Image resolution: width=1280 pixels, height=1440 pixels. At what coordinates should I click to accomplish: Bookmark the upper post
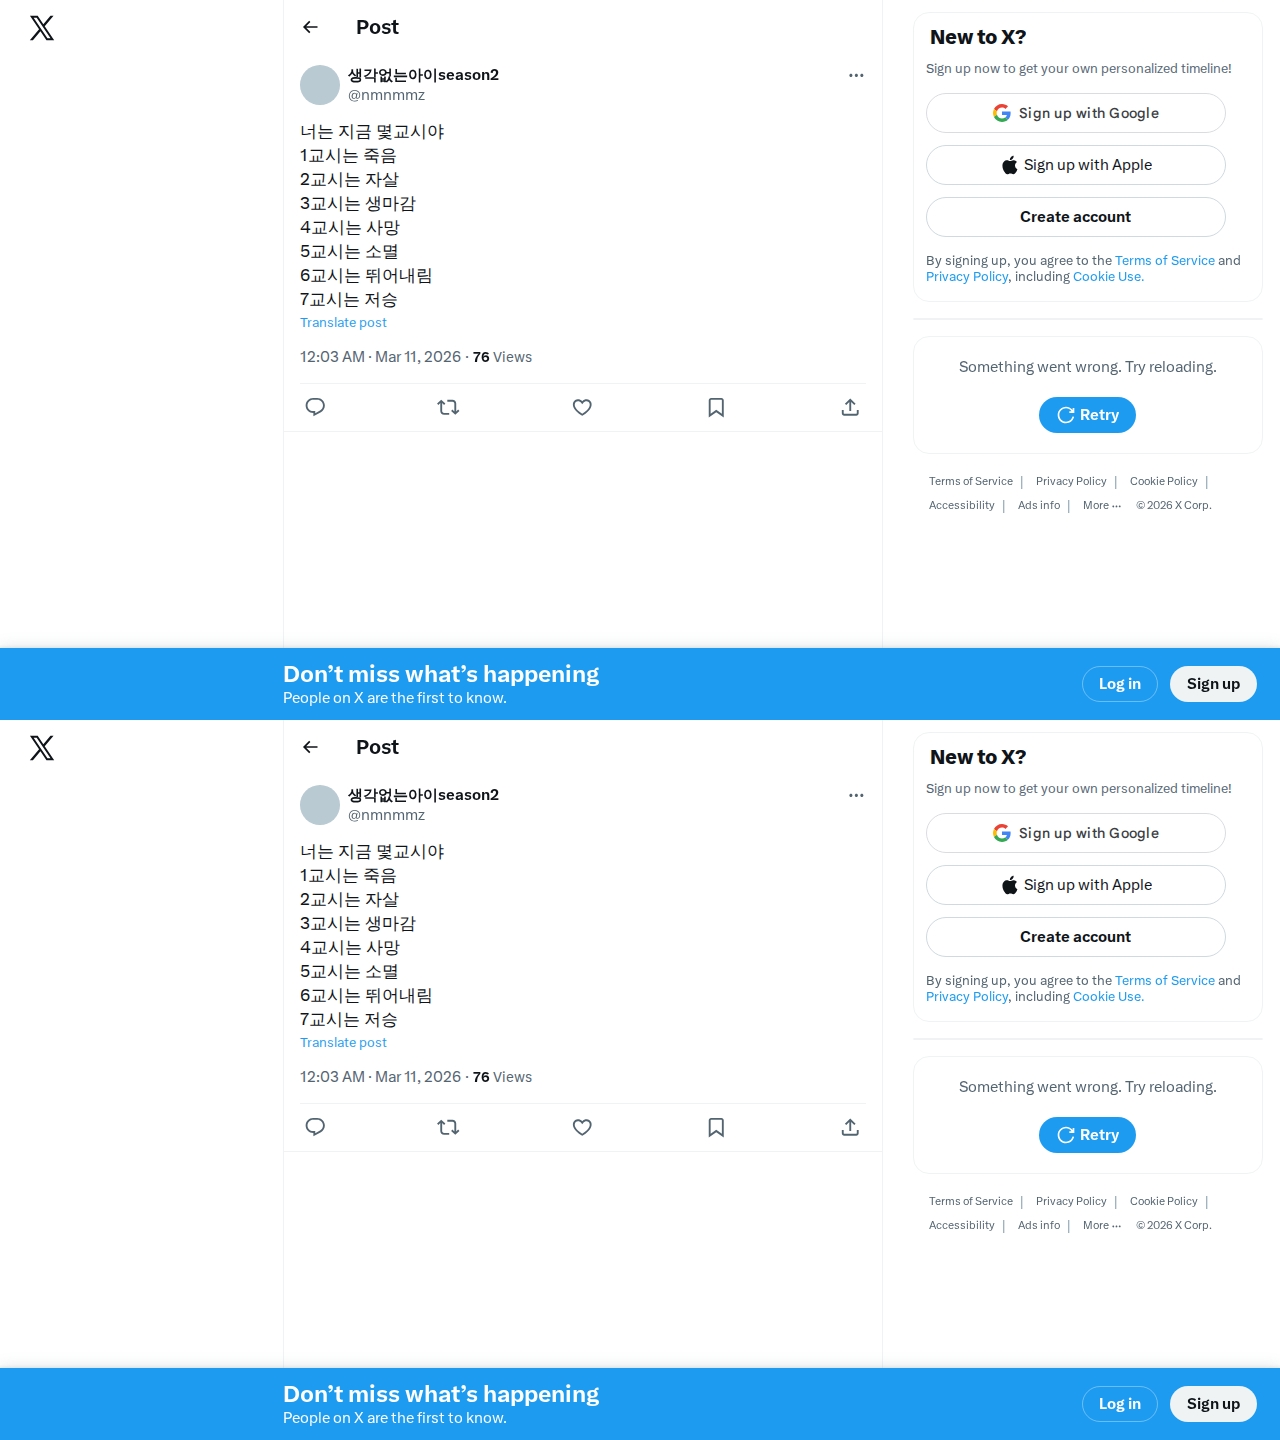click(x=716, y=407)
